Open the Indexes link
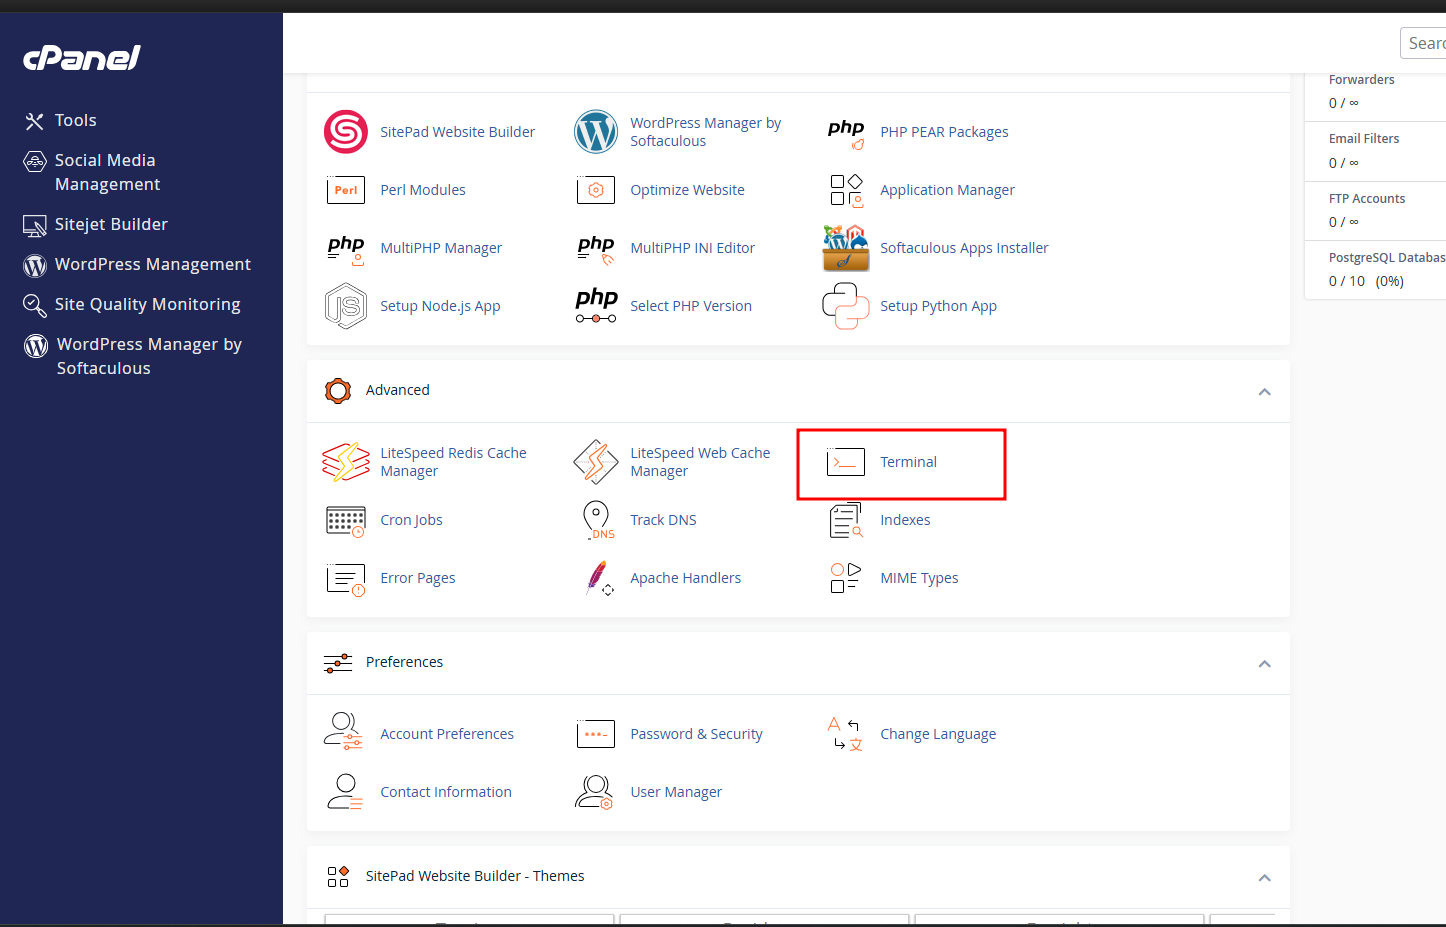This screenshot has height=927, width=1446. [x=905, y=520]
